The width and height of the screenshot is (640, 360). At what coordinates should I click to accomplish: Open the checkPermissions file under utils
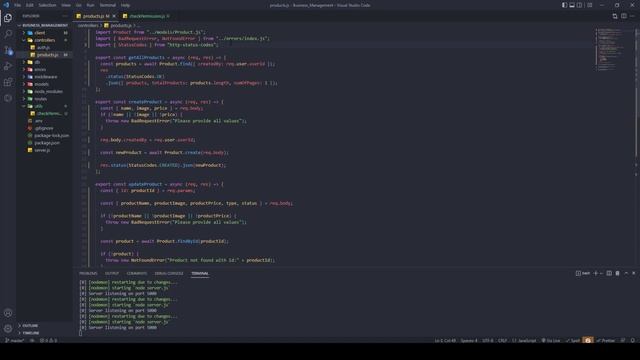click(x=44, y=113)
